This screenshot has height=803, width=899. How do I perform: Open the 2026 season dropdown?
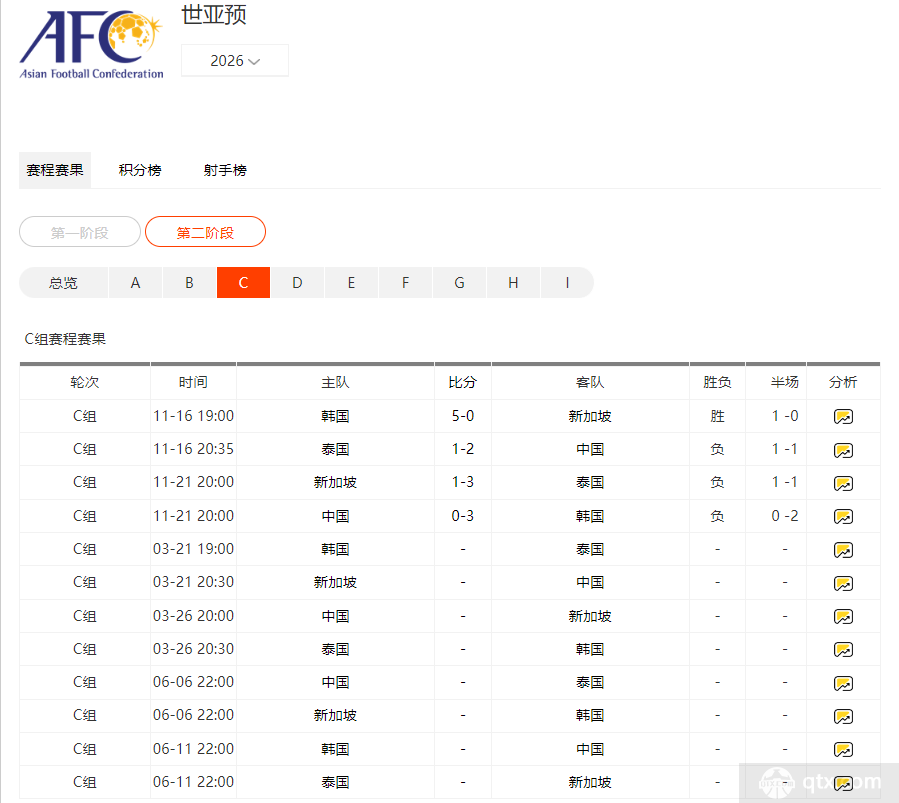[x=234, y=60]
